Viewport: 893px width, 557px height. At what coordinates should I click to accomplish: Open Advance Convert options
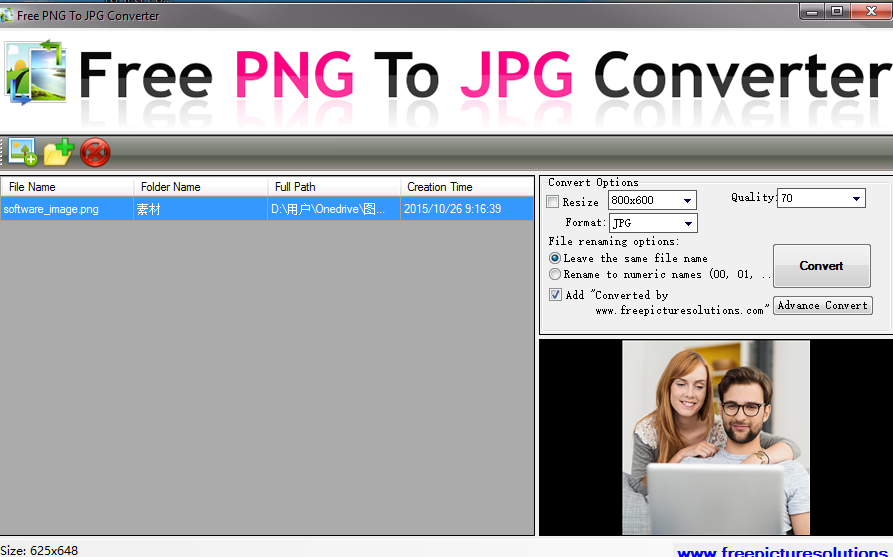click(x=823, y=306)
